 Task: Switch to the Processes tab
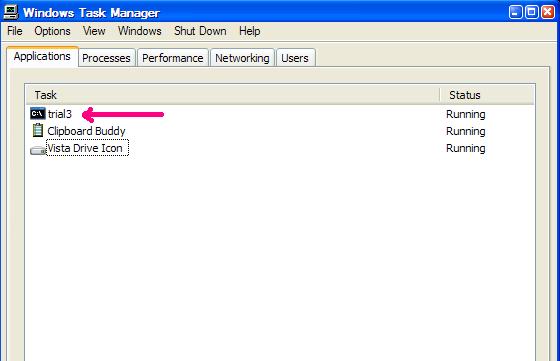pos(106,58)
